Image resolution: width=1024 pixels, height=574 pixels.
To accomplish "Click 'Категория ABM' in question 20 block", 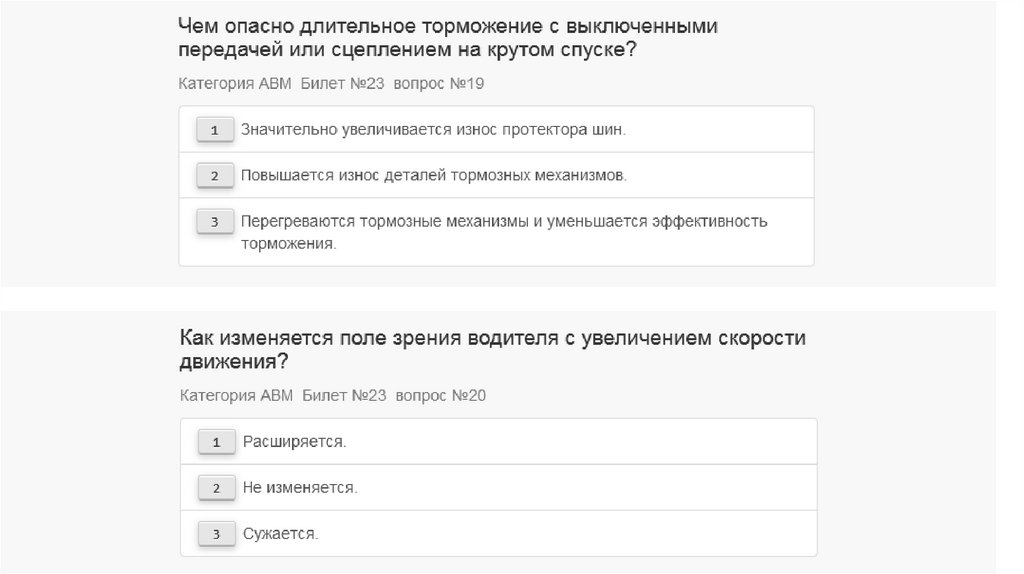I will 237,396.
